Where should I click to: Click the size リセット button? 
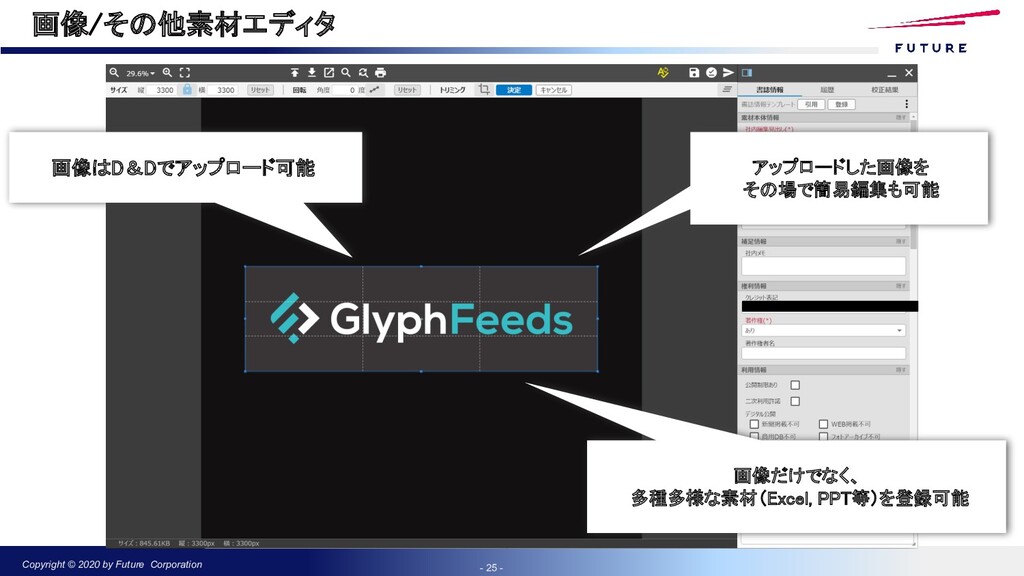(x=260, y=90)
